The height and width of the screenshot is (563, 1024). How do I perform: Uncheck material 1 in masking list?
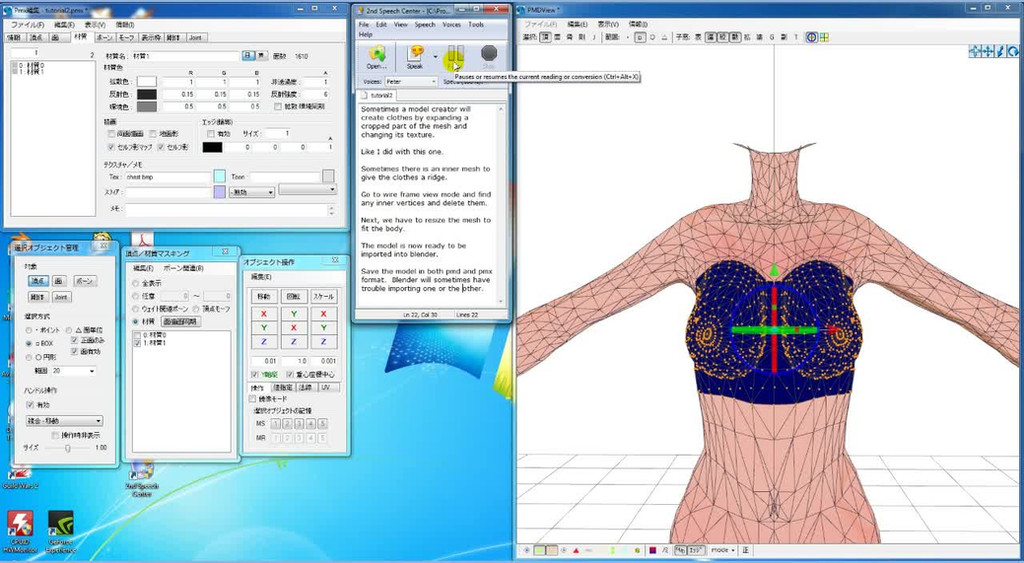136,342
